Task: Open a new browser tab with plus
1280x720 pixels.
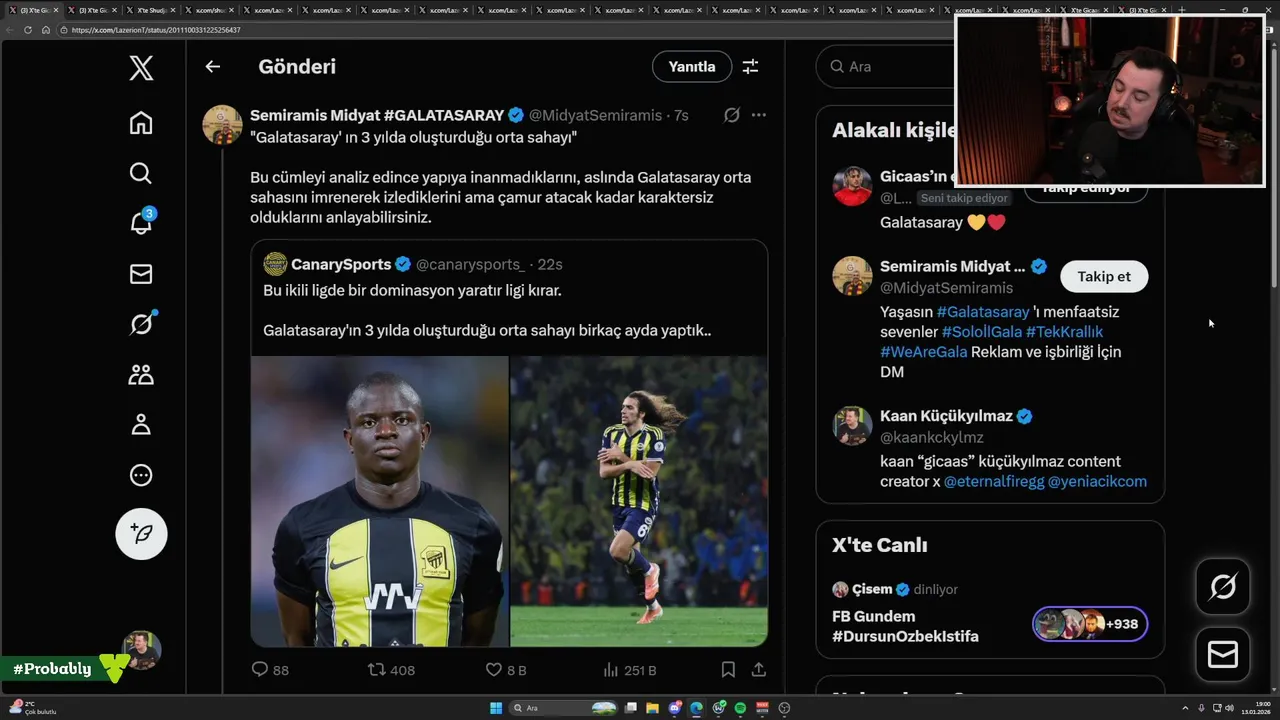Action: coord(1181,10)
